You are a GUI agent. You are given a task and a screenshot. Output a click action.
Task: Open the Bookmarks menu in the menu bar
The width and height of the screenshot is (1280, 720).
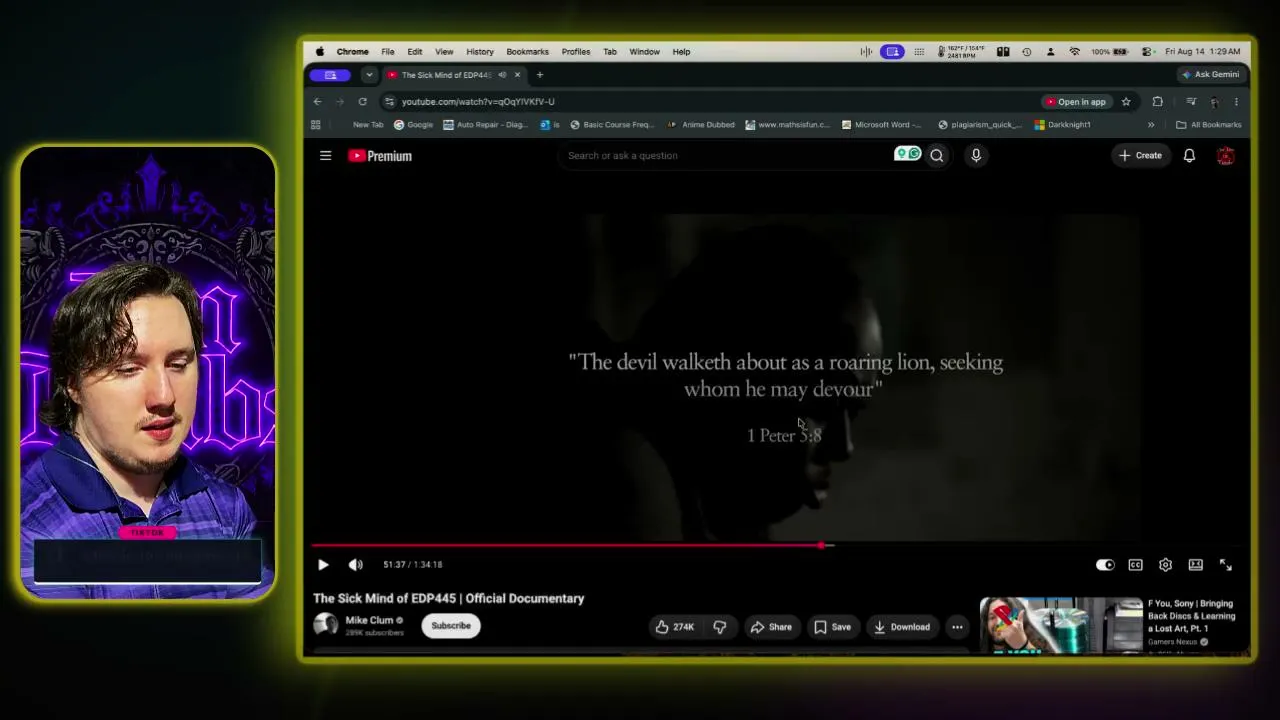pos(528,52)
